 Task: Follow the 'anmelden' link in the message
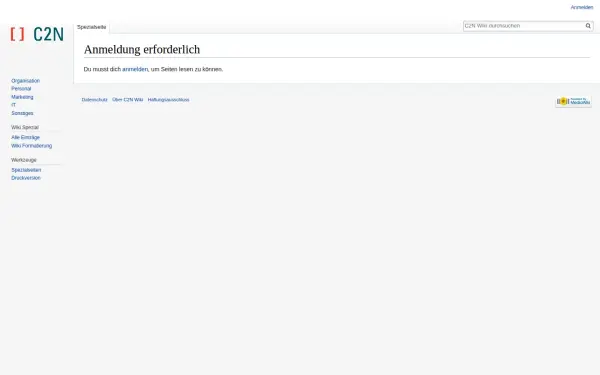pos(135,69)
